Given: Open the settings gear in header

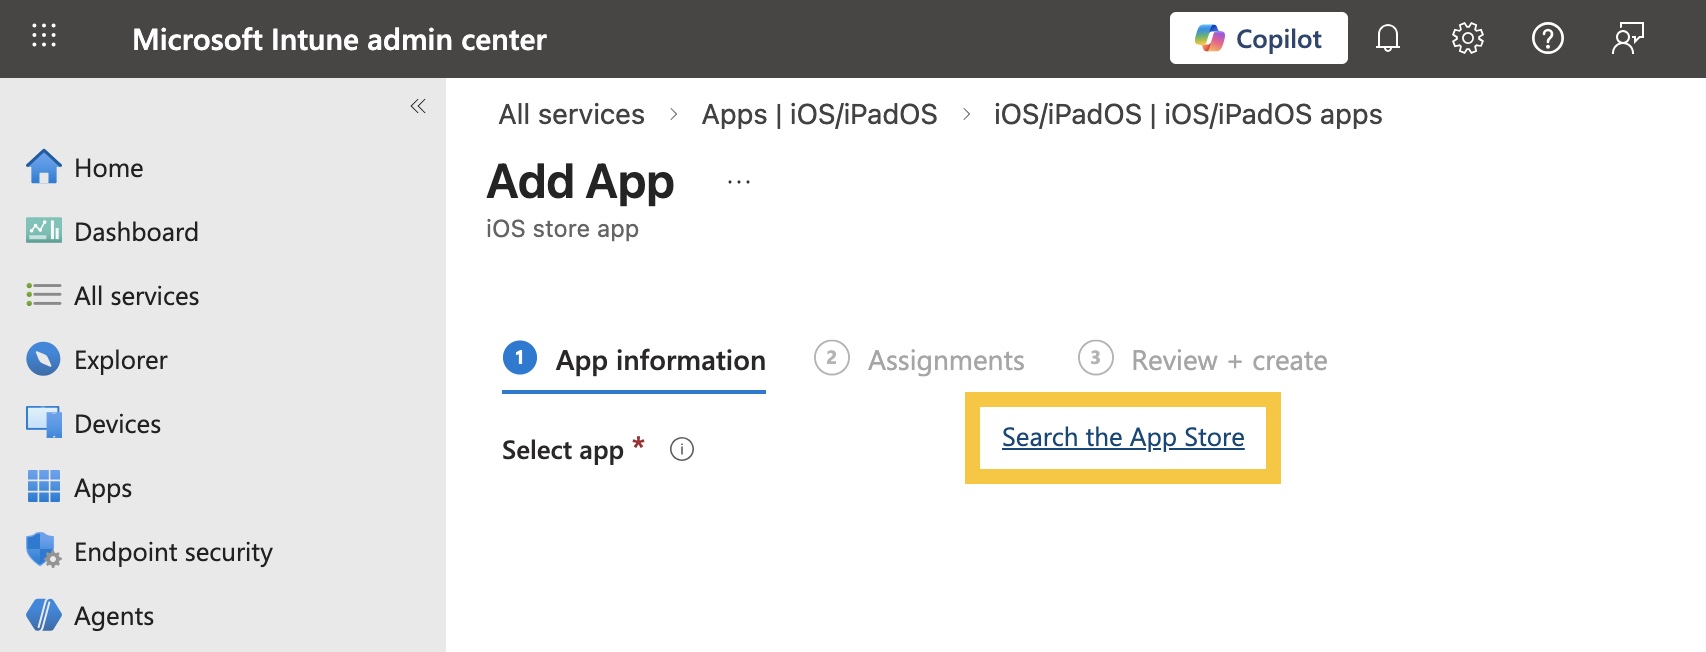Looking at the screenshot, I should [x=1467, y=38].
